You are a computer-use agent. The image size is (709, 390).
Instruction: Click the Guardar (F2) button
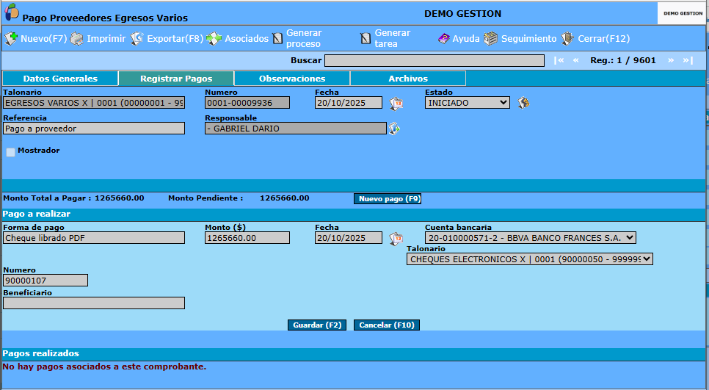click(x=317, y=325)
